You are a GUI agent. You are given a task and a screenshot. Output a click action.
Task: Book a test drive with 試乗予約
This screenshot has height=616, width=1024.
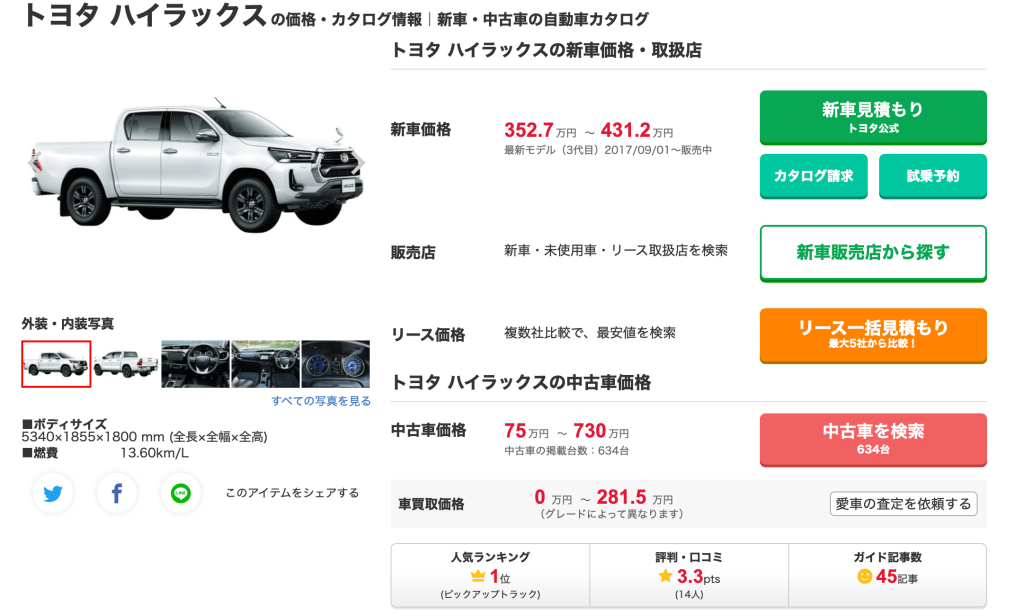click(x=932, y=176)
